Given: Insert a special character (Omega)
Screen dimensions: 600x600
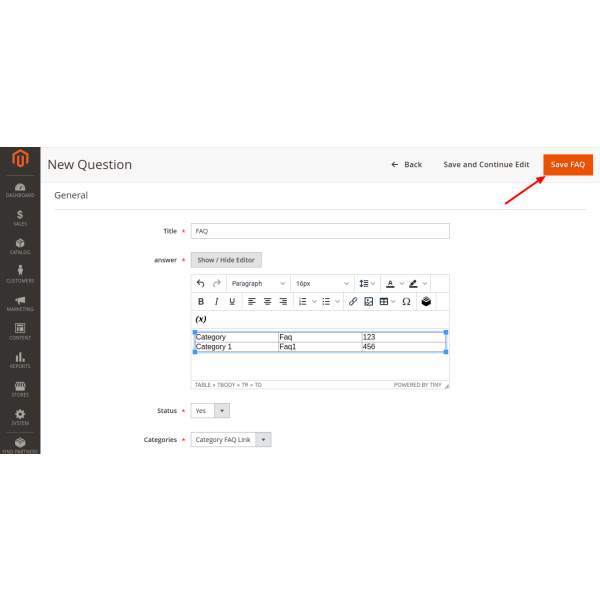Looking at the screenshot, I should pyautogui.click(x=406, y=302).
